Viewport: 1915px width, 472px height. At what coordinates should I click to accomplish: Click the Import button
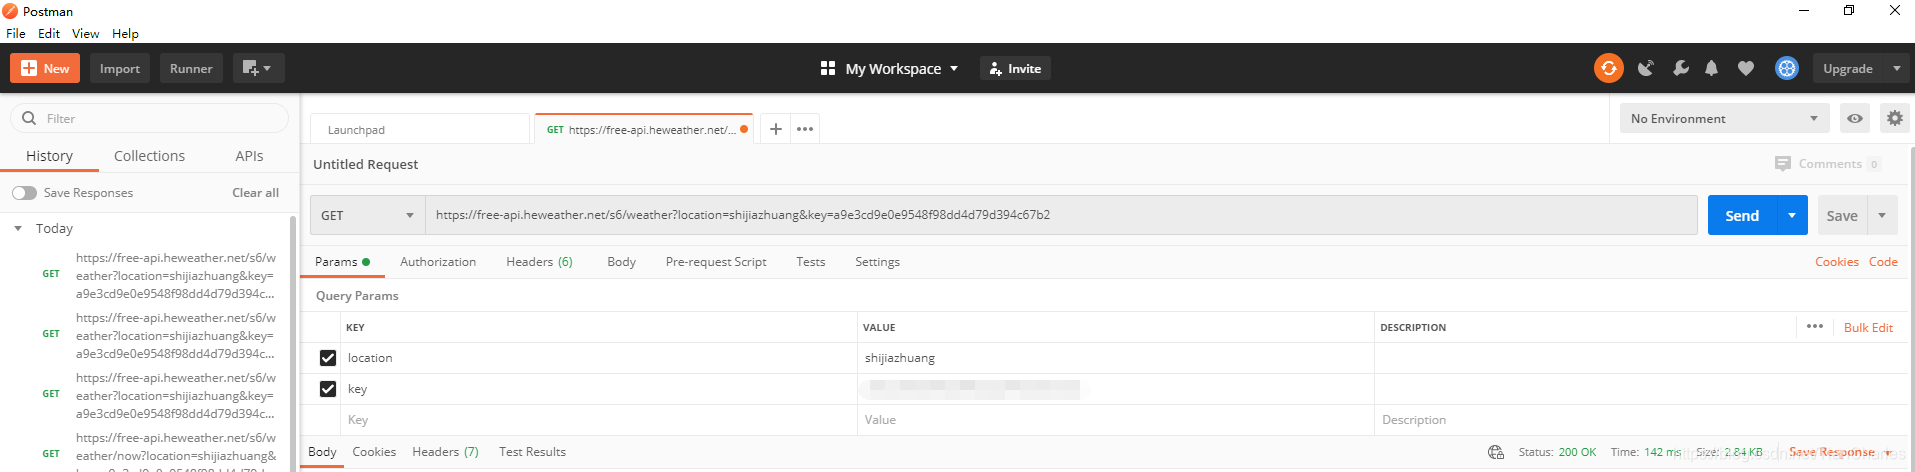[x=120, y=68]
